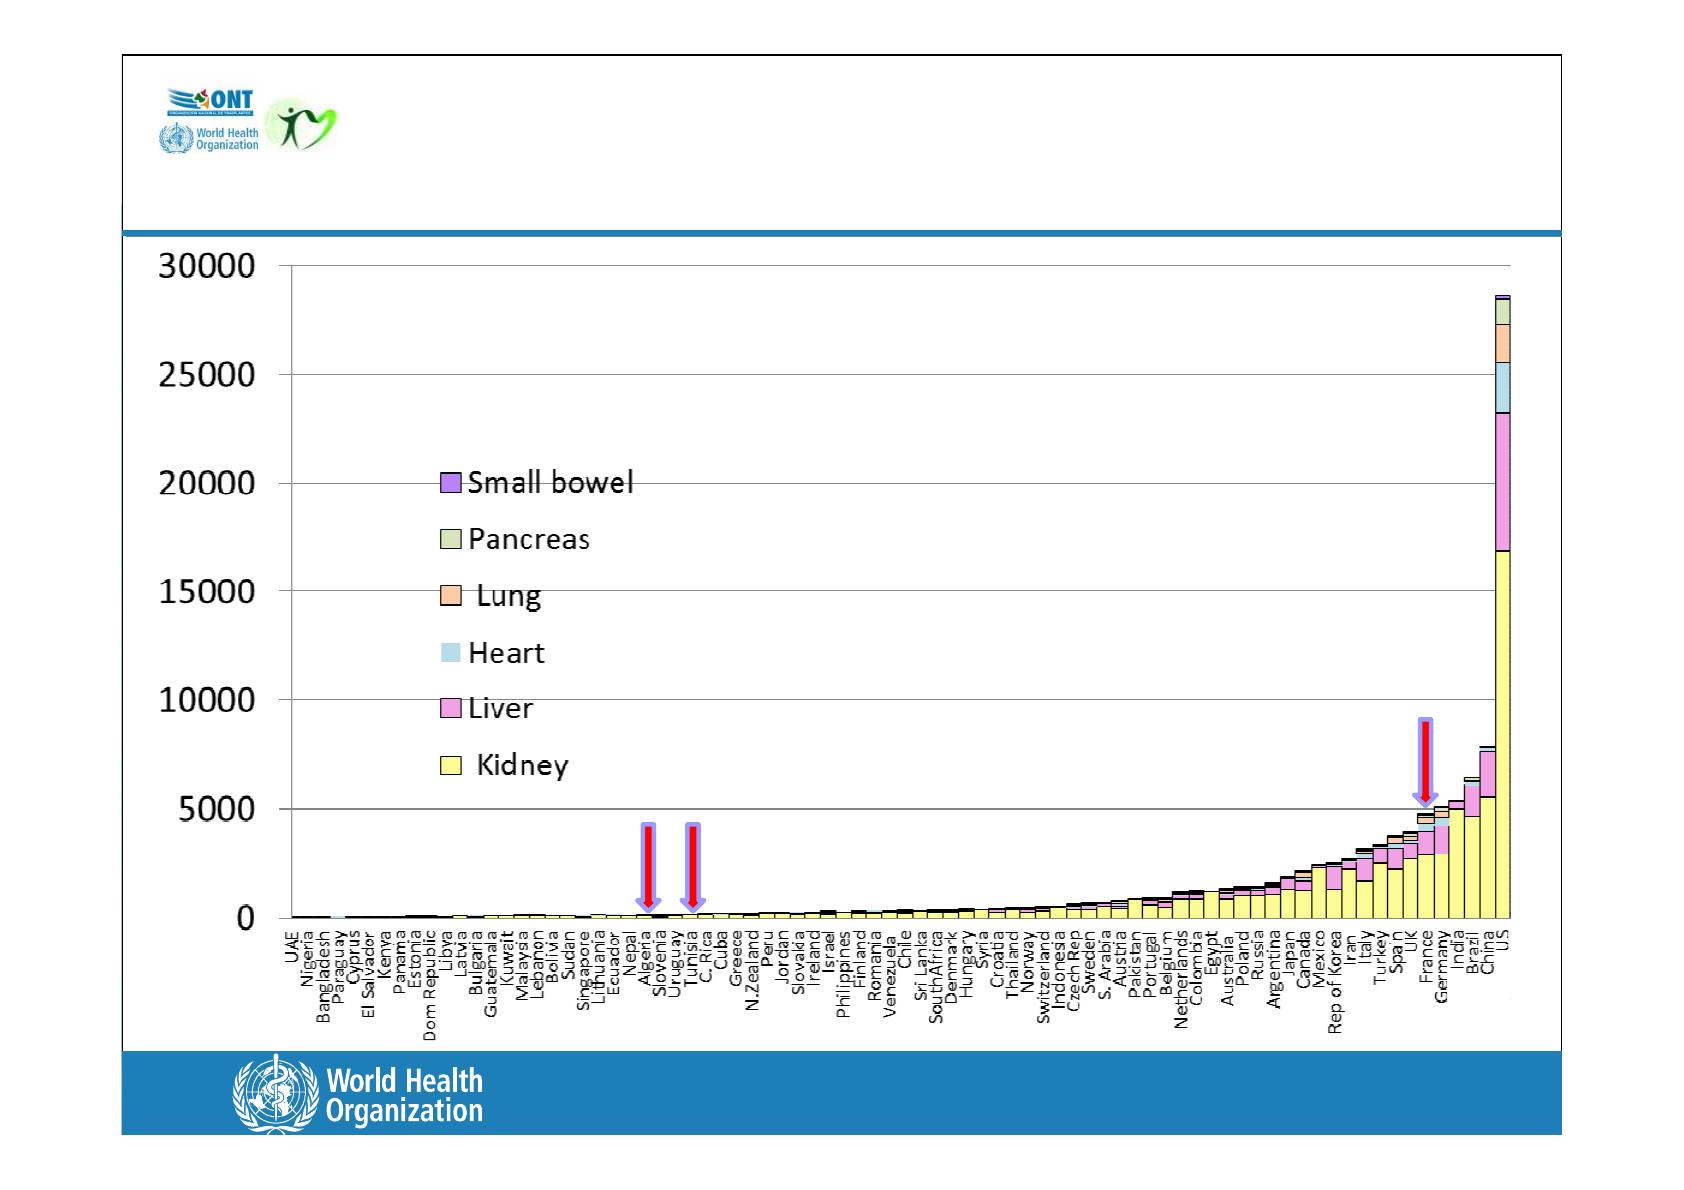Click the yellow kidney segment of US bar

pyautogui.click(x=1502, y=735)
